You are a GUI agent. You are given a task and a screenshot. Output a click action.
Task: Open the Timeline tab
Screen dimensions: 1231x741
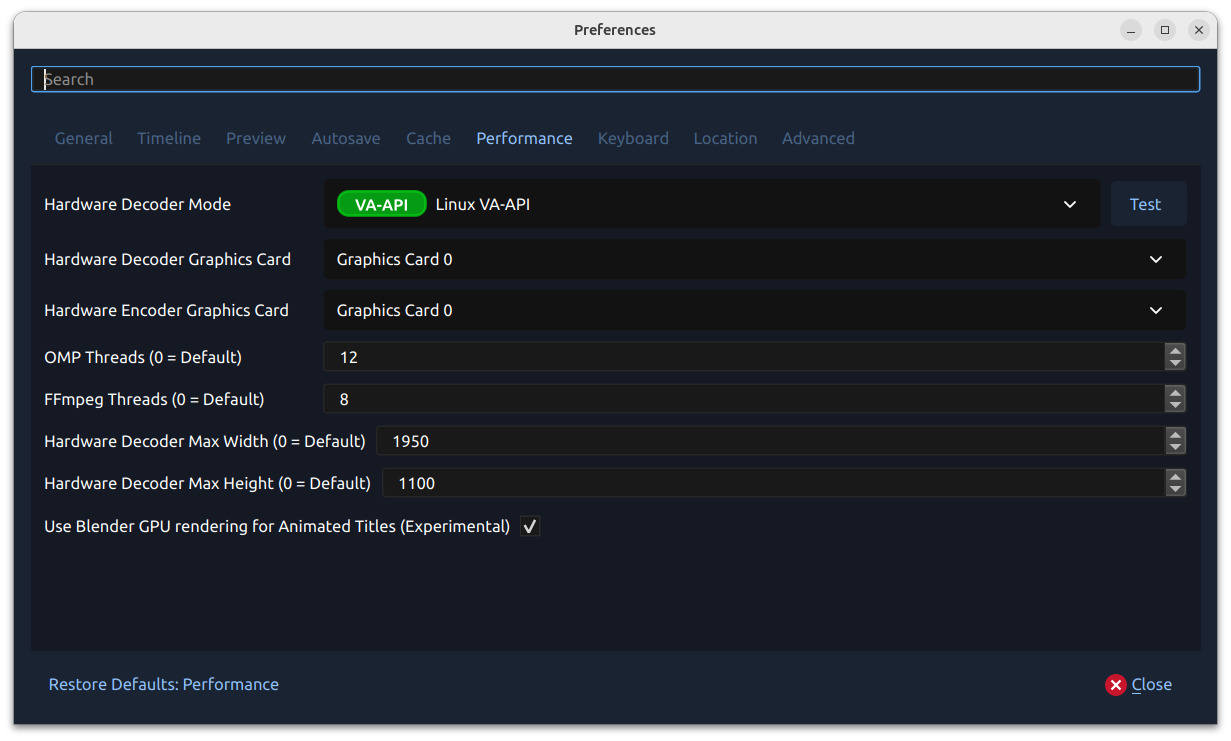coord(169,138)
